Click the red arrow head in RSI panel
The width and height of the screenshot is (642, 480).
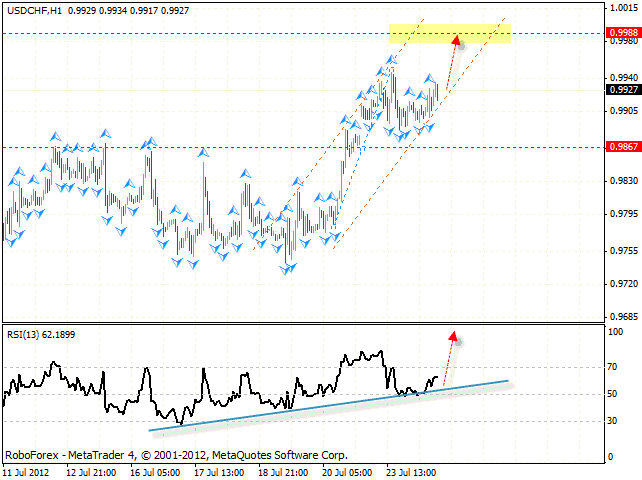453,336
